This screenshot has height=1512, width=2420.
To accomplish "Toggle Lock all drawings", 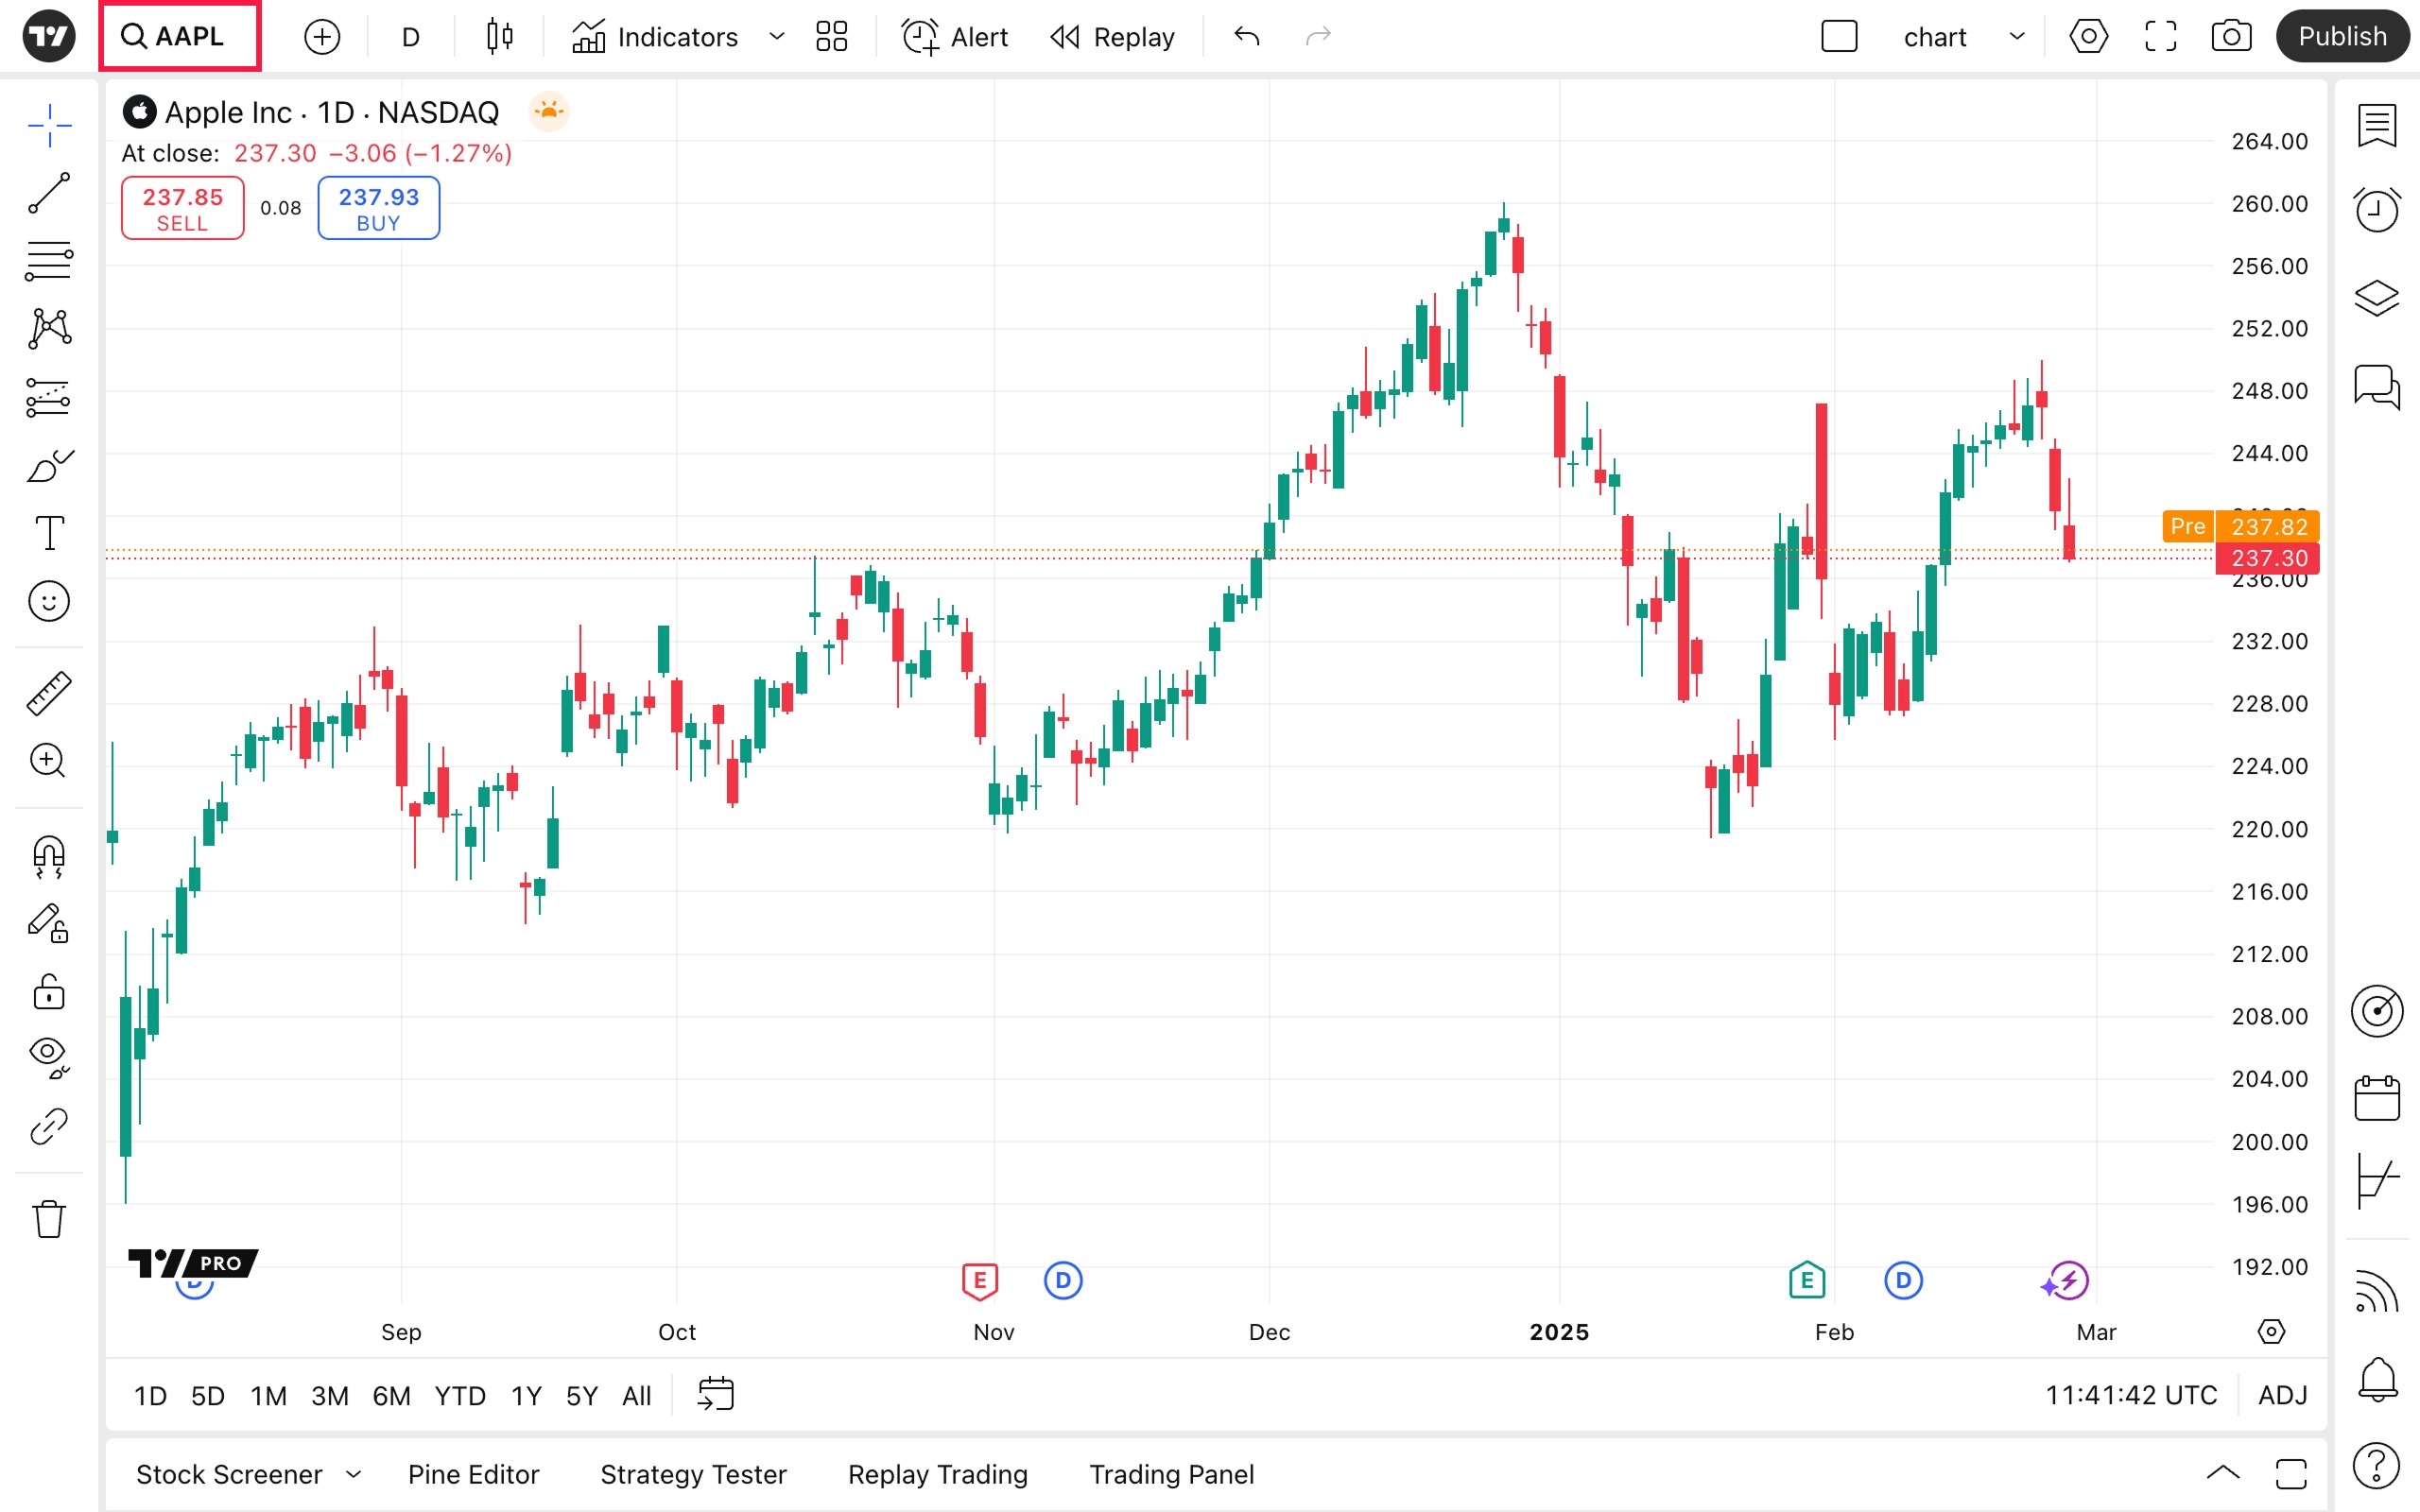I will (x=48, y=992).
